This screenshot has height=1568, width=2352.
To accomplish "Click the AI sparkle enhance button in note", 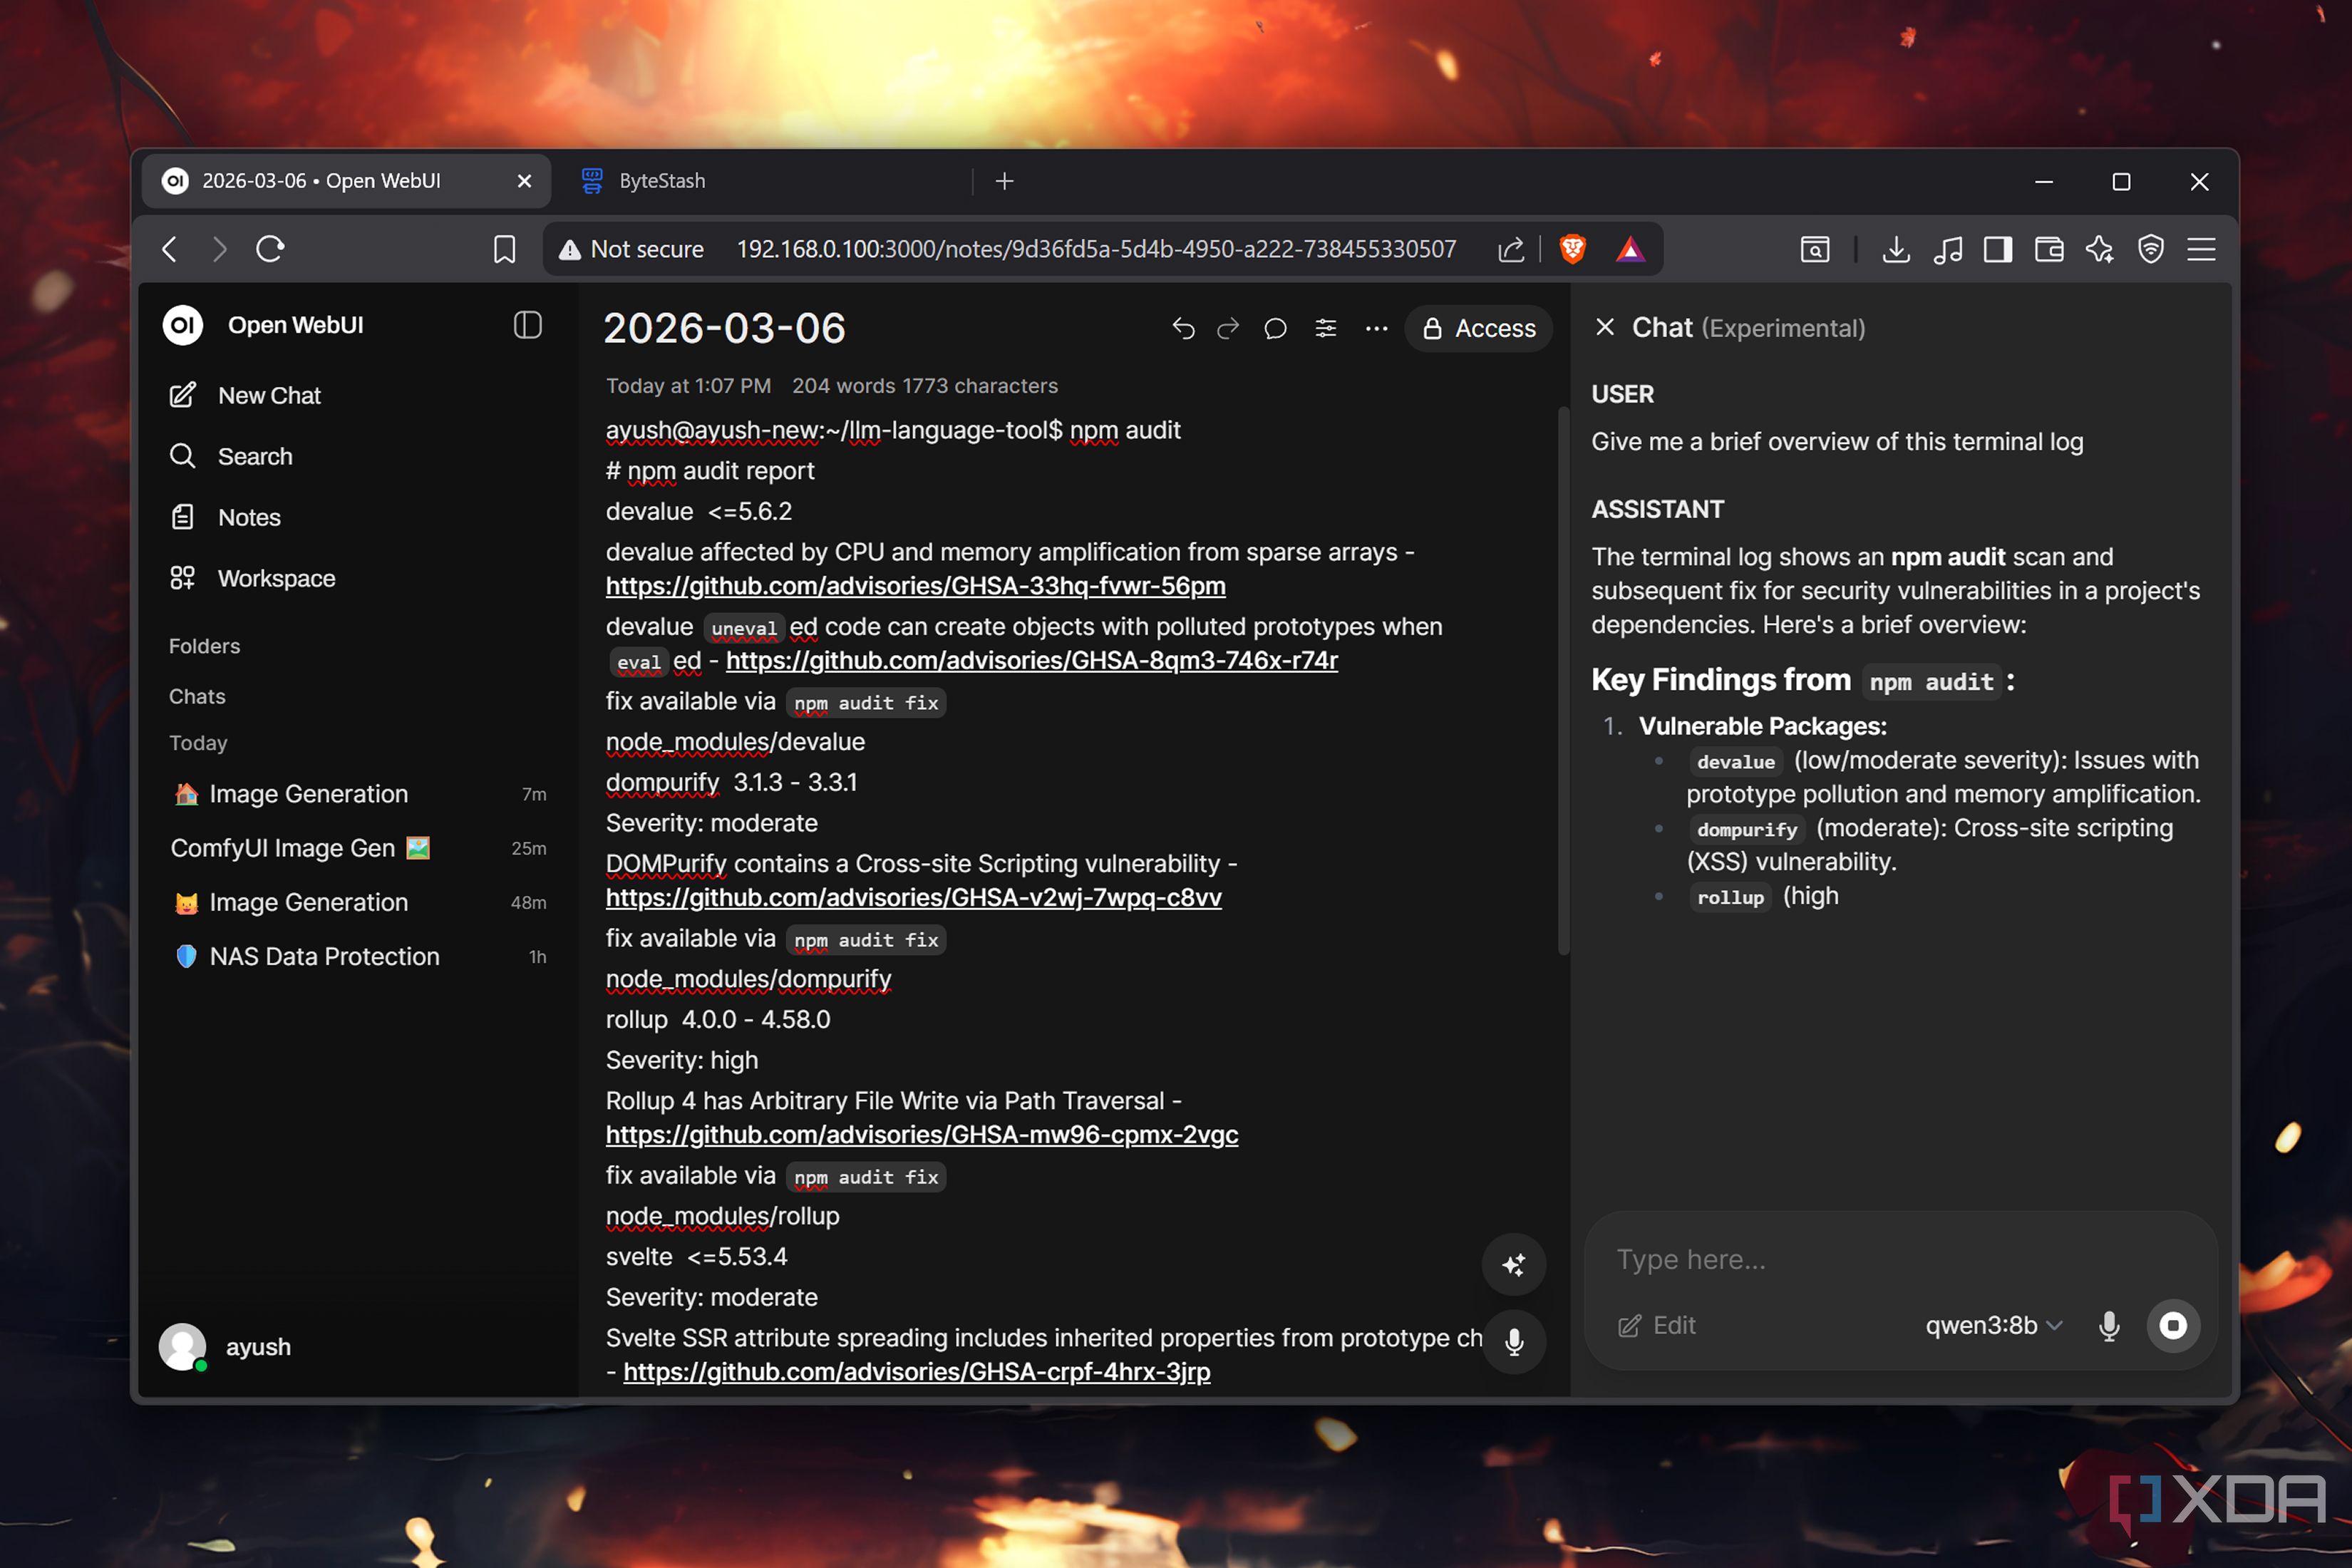I will tap(1513, 1264).
